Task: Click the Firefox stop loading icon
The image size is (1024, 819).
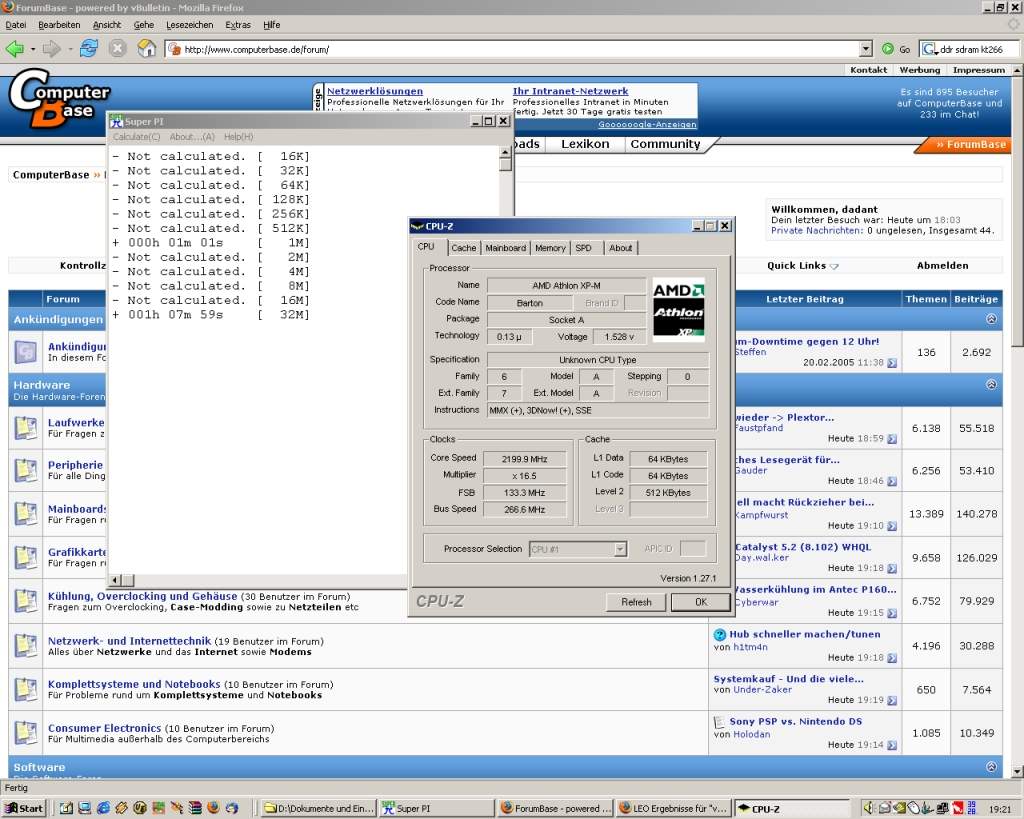Action: (x=118, y=48)
